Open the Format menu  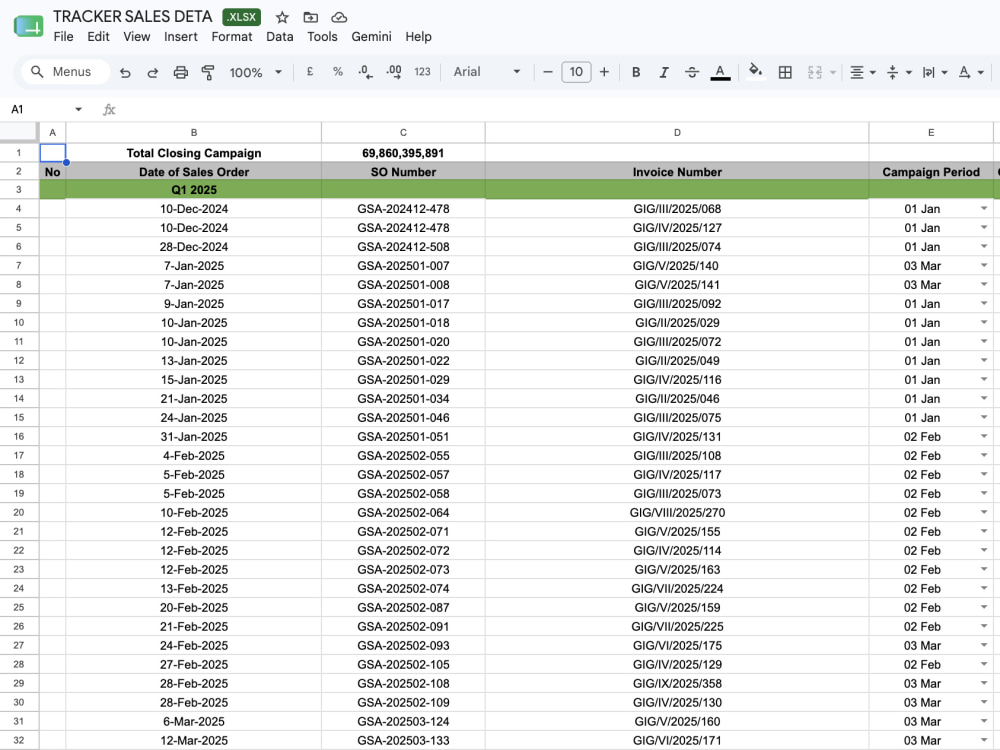[232, 37]
